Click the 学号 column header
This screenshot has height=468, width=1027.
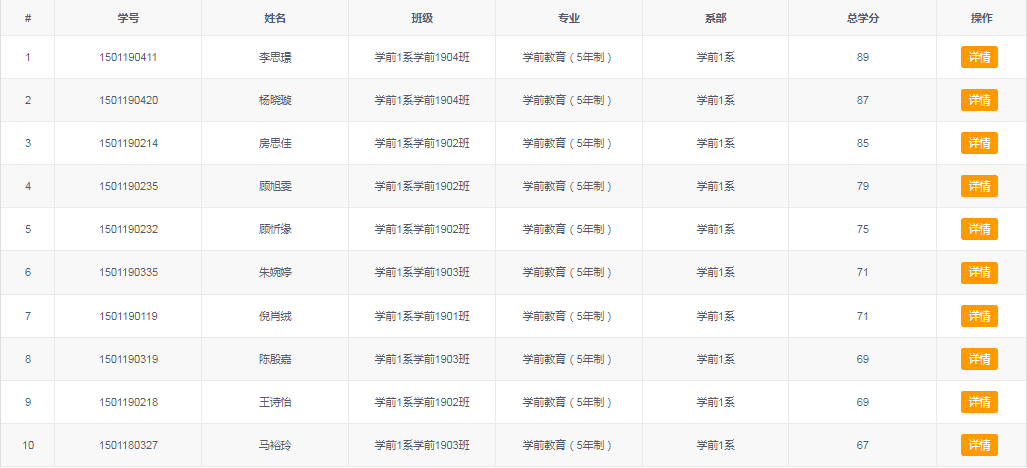[x=128, y=18]
